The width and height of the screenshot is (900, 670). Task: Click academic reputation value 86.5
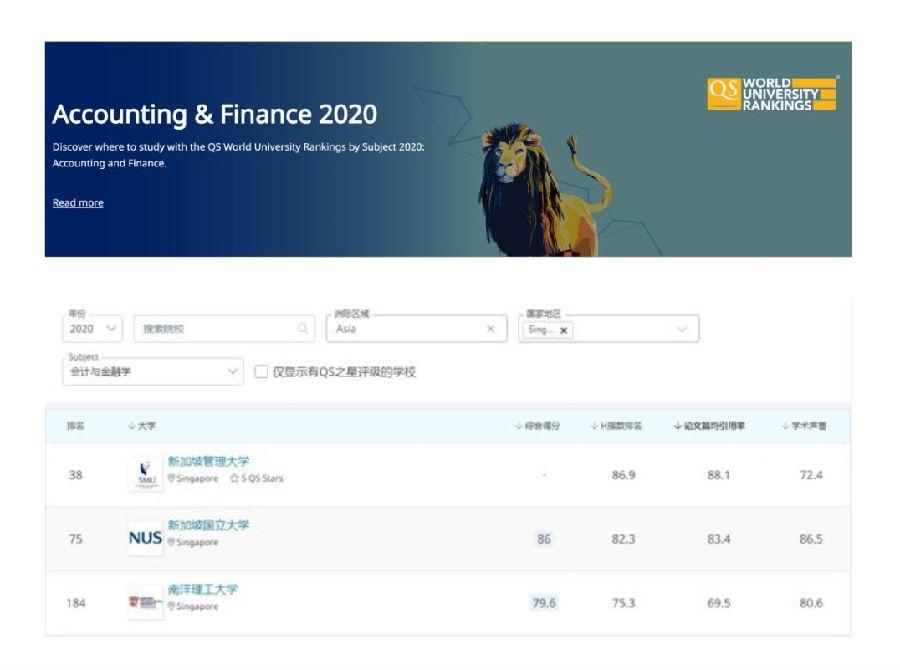click(811, 539)
